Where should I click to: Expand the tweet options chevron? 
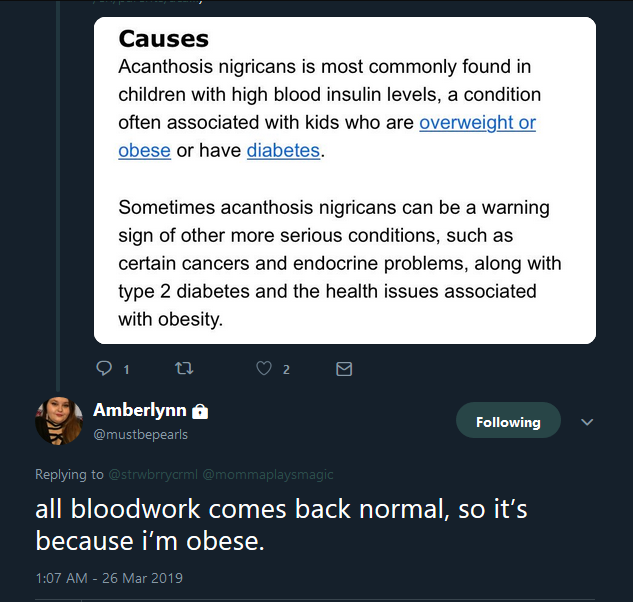click(587, 422)
